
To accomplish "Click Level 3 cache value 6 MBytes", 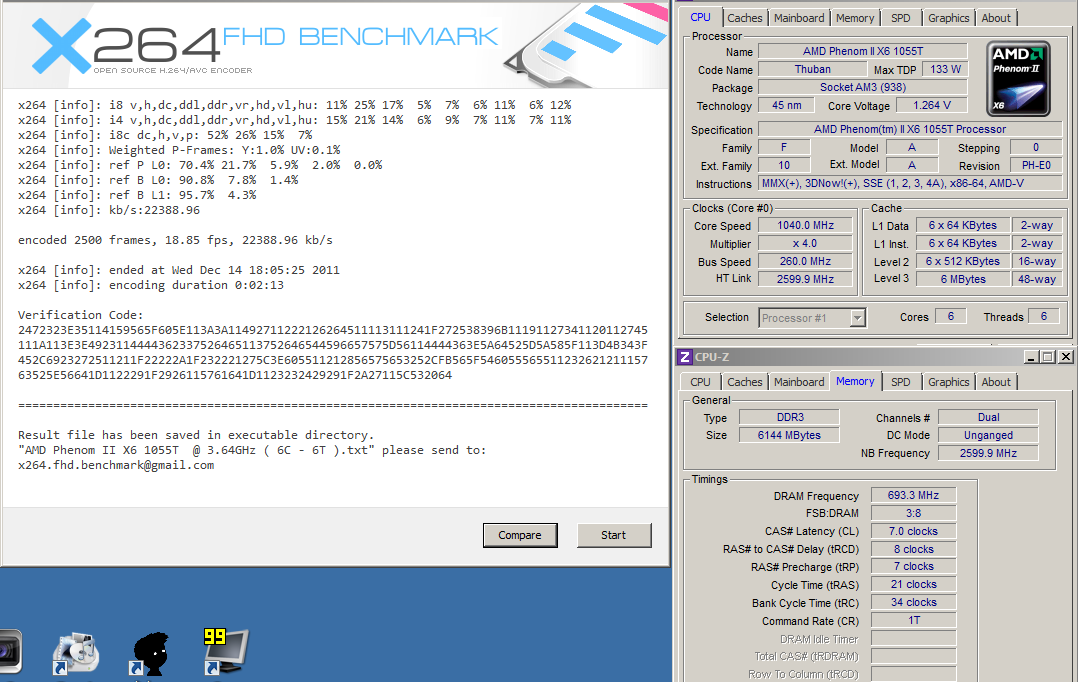I will click(962, 279).
